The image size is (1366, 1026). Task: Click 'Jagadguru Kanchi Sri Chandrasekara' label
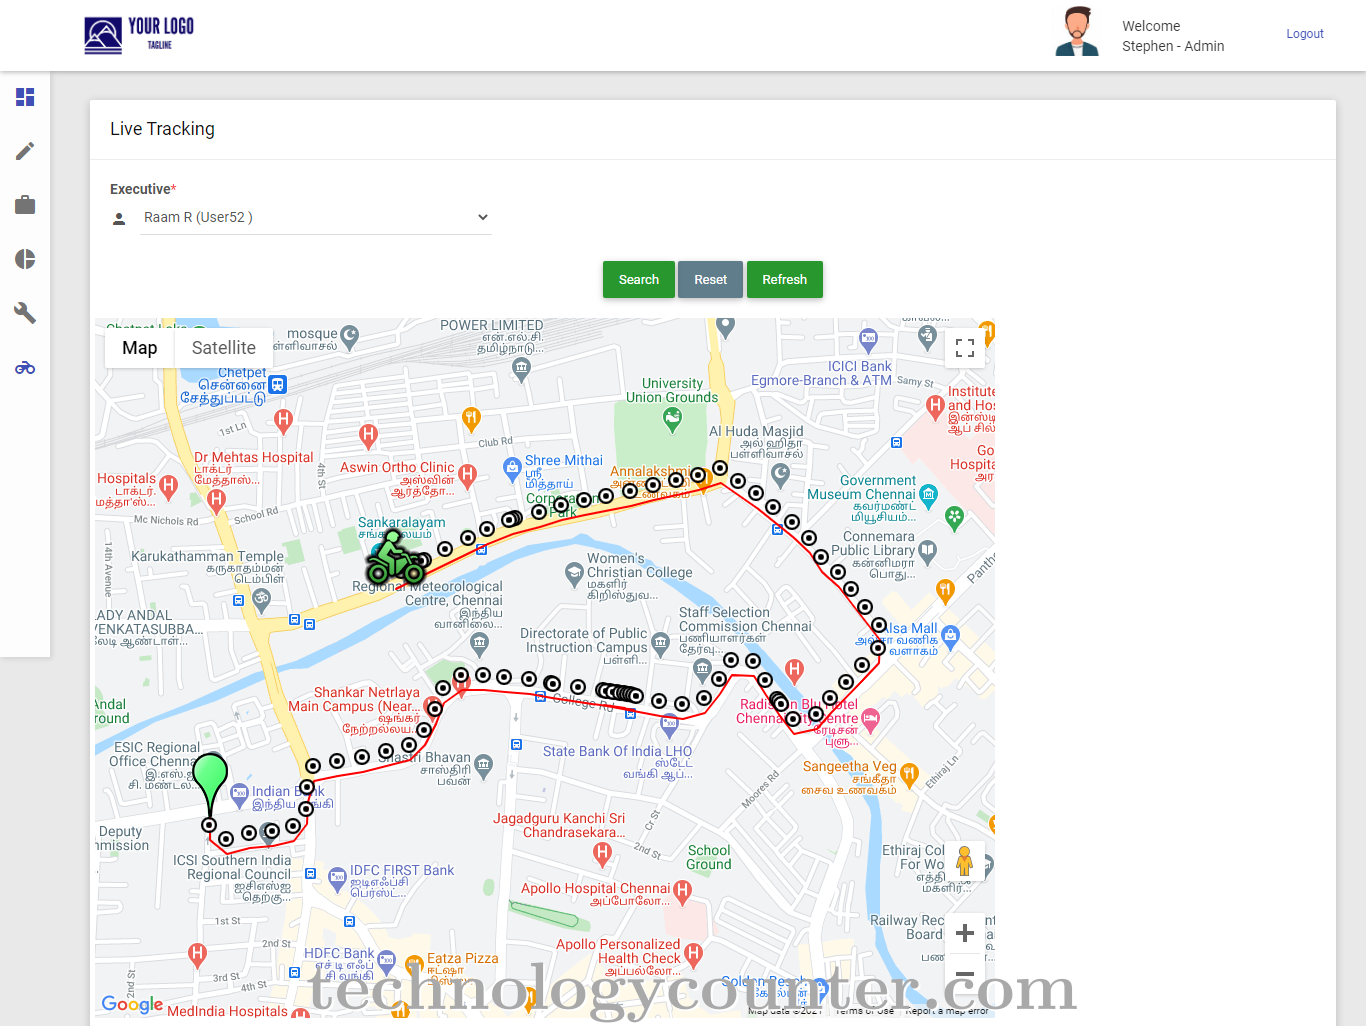[x=560, y=825]
